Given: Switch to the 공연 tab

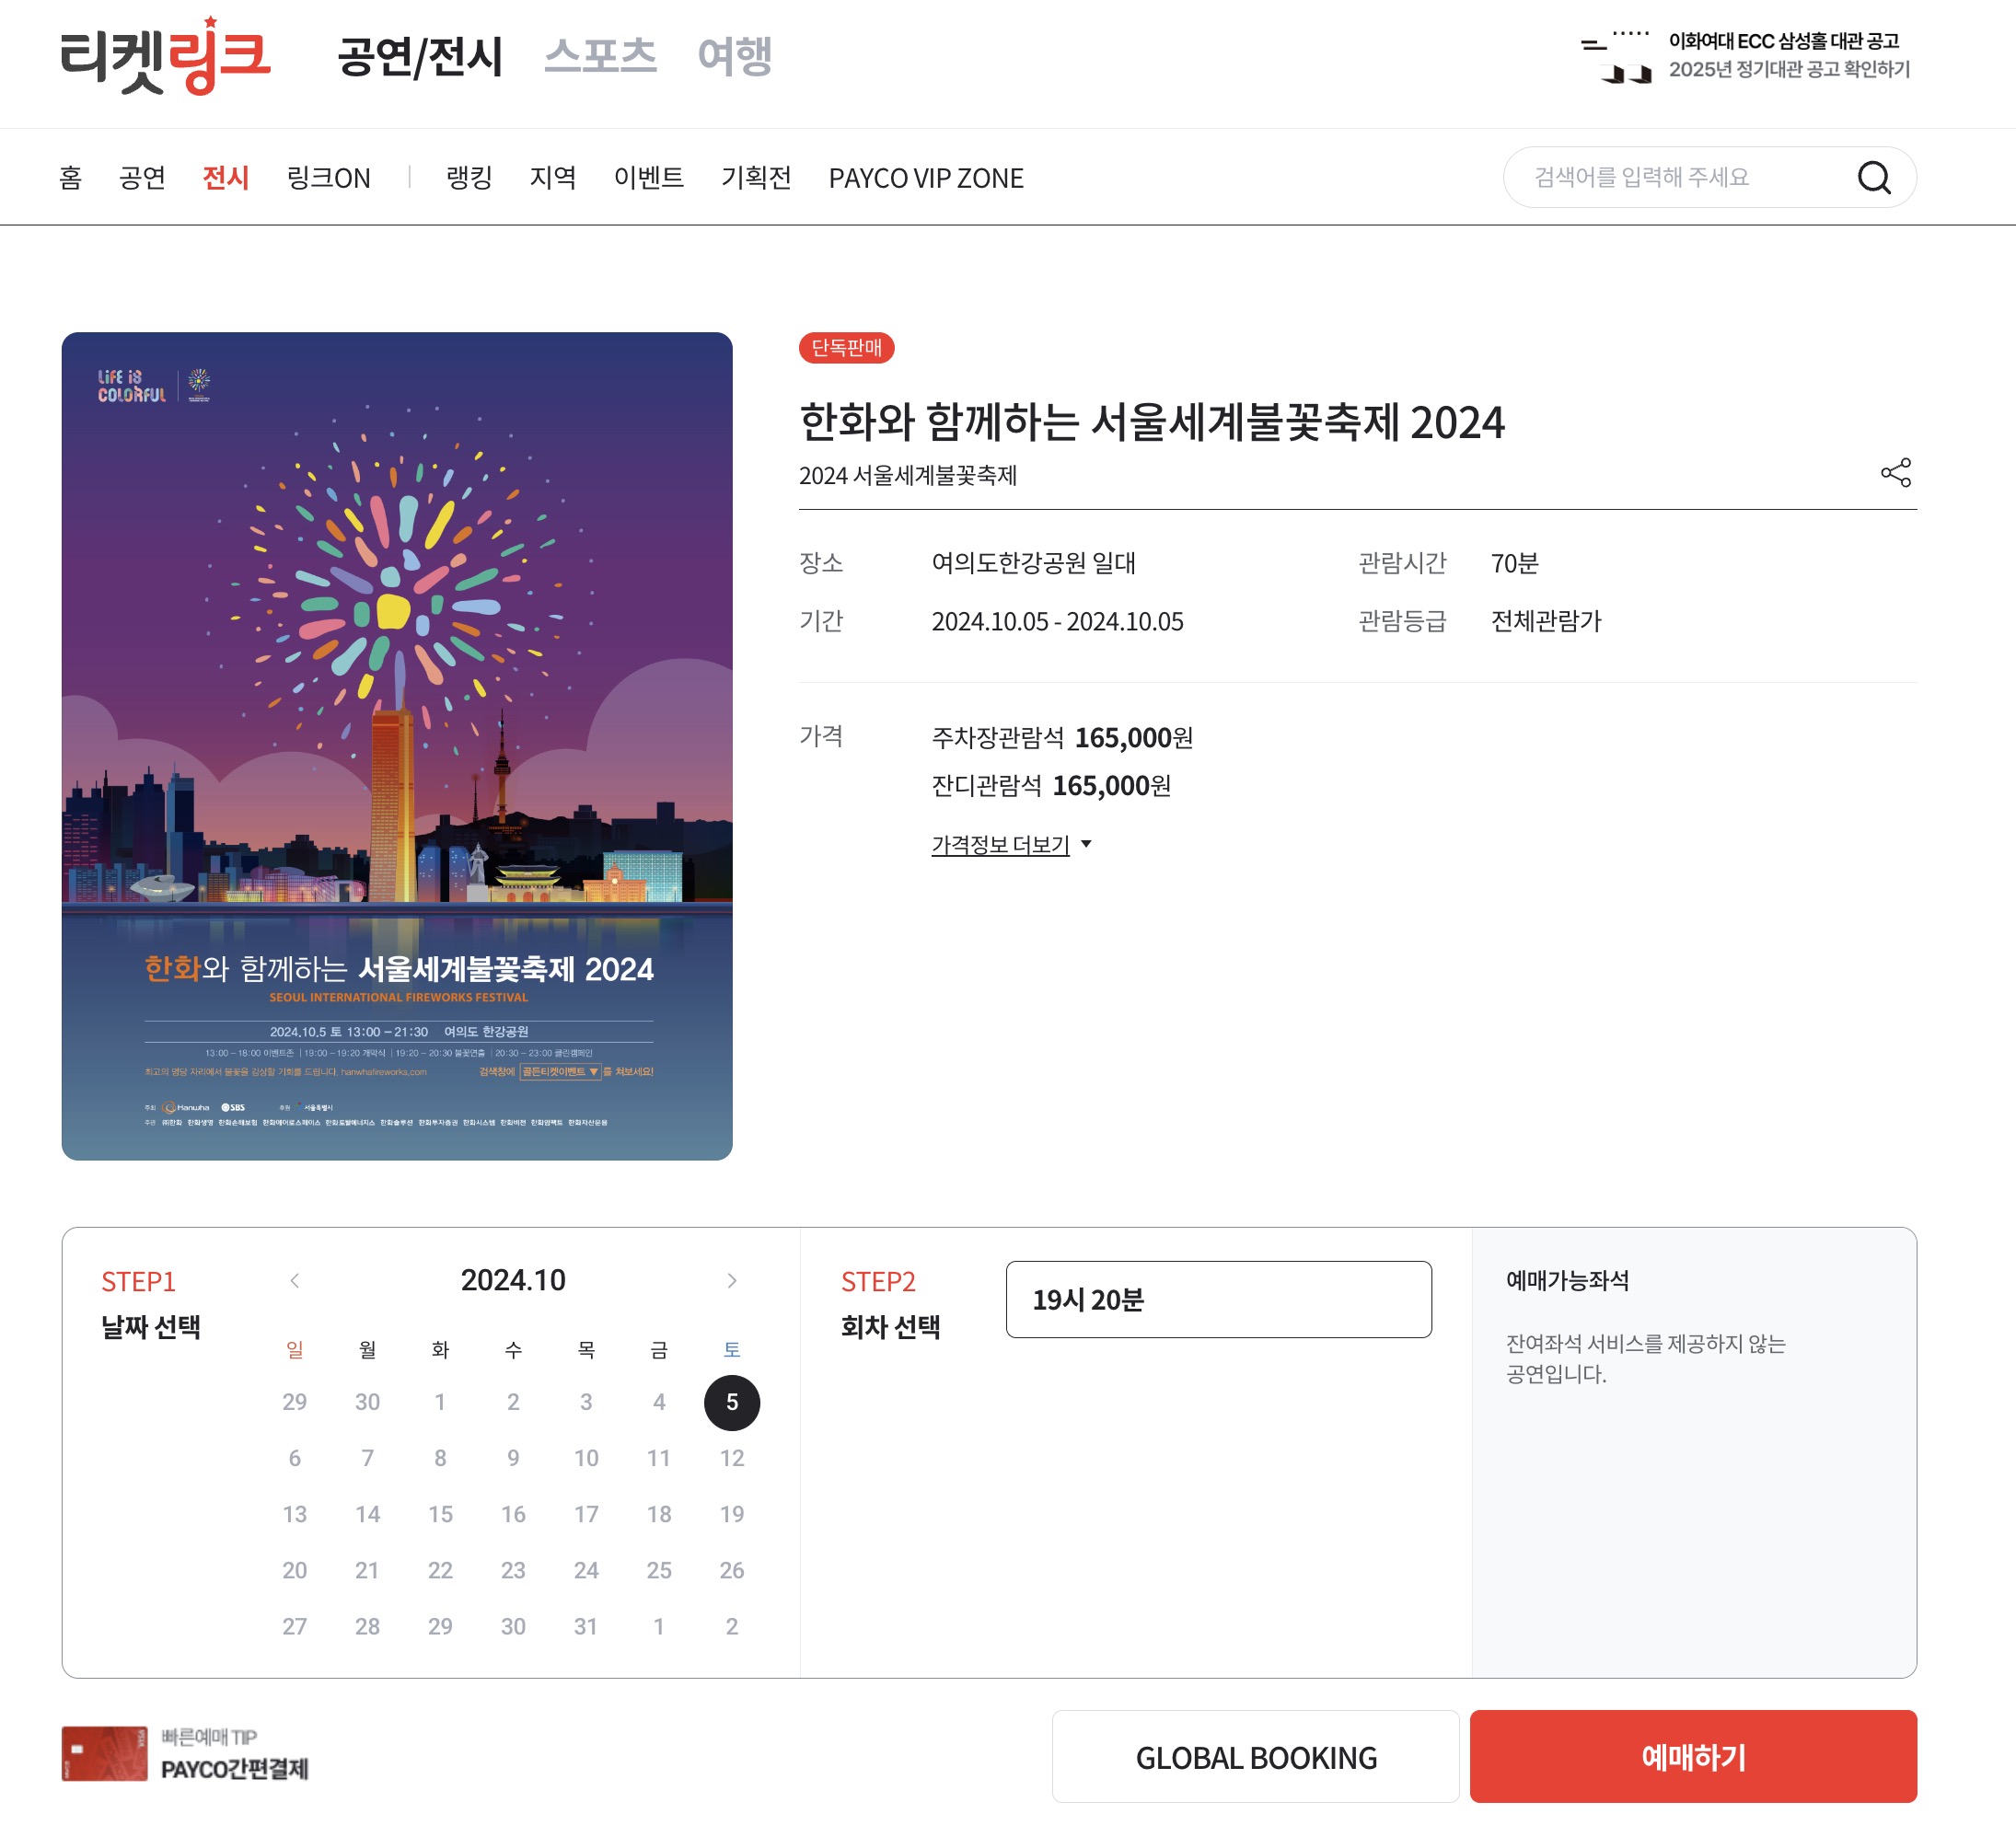Looking at the screenshot, I should [x=142, y=177].
